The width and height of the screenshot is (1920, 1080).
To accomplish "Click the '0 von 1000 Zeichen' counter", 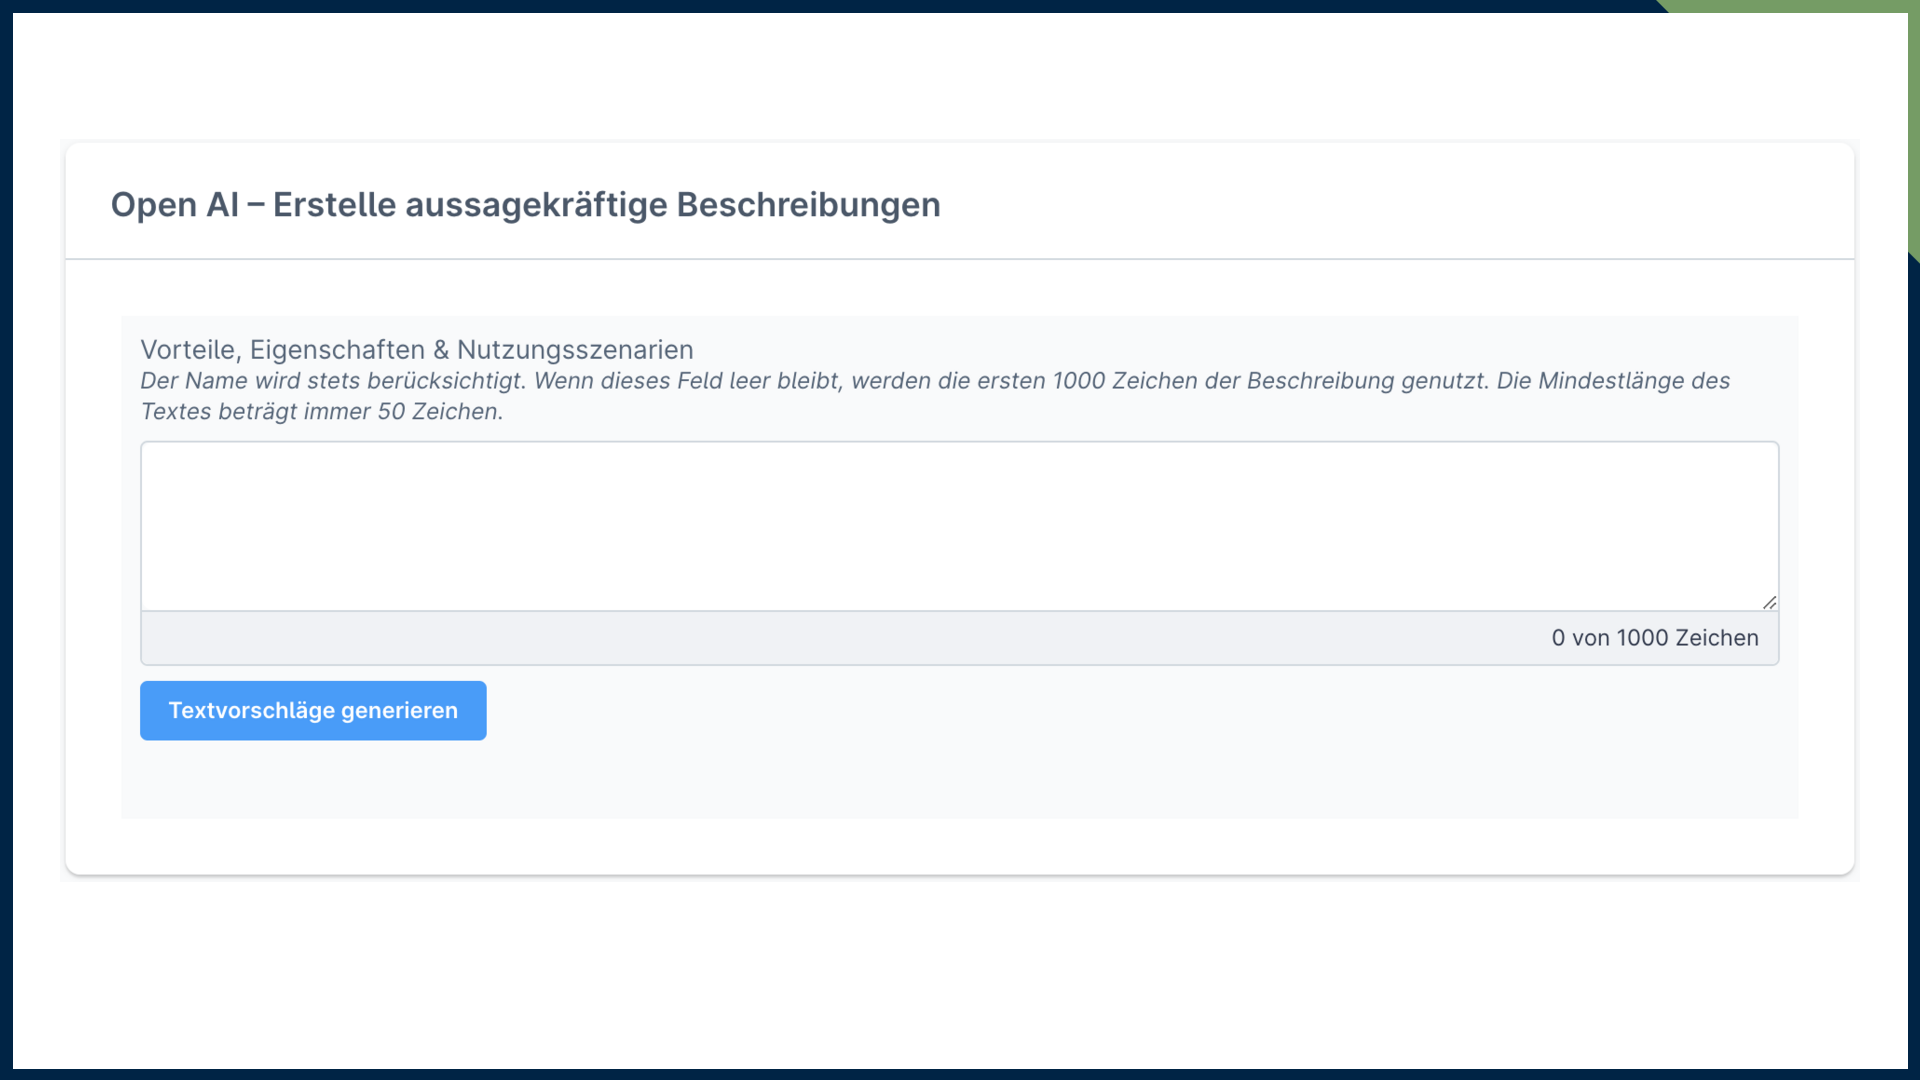I will (1654, 638).
